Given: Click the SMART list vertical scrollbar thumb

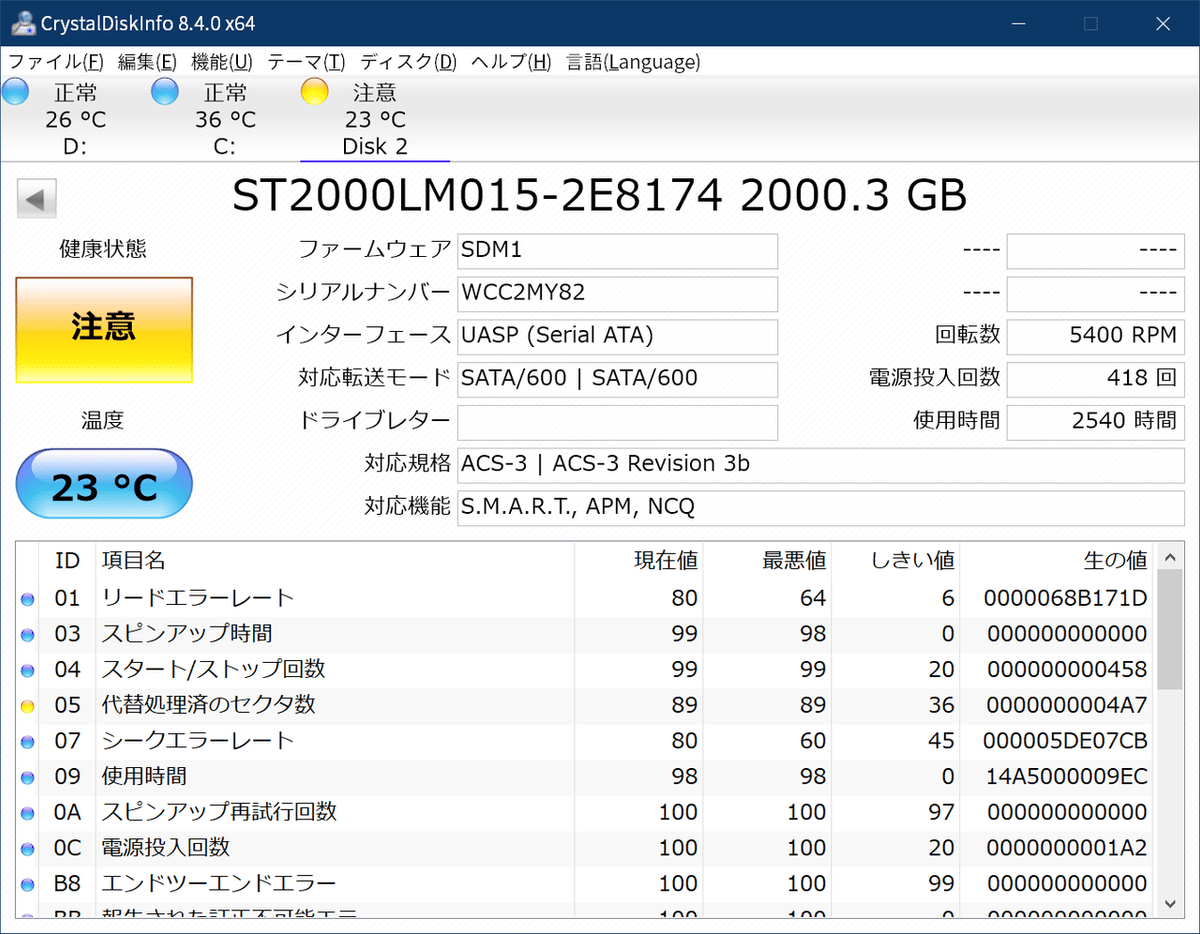Looking at the screenshot, I should [1169, 630].
